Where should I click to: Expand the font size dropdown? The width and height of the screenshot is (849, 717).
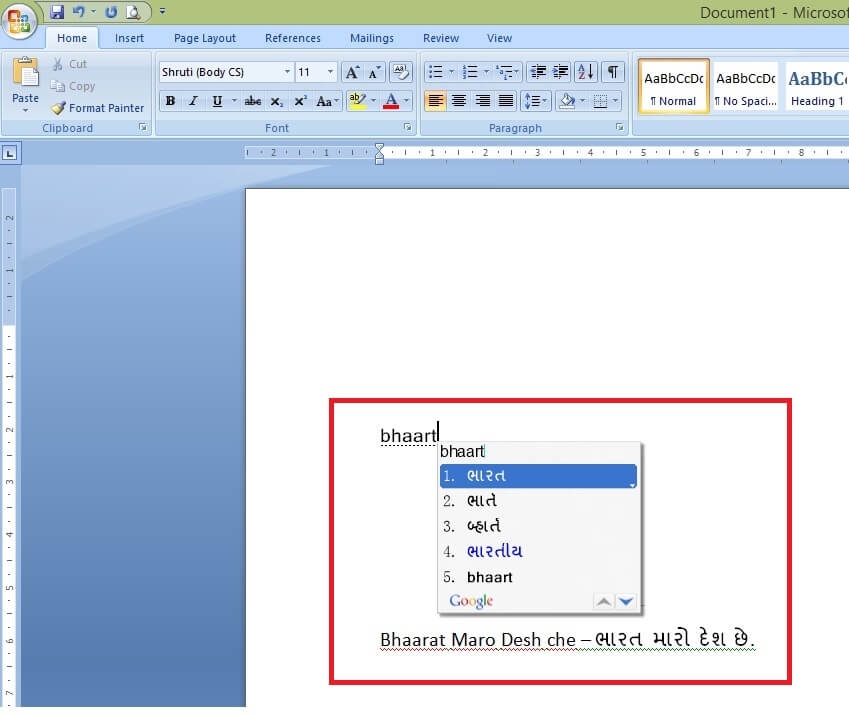coord(330,72)
